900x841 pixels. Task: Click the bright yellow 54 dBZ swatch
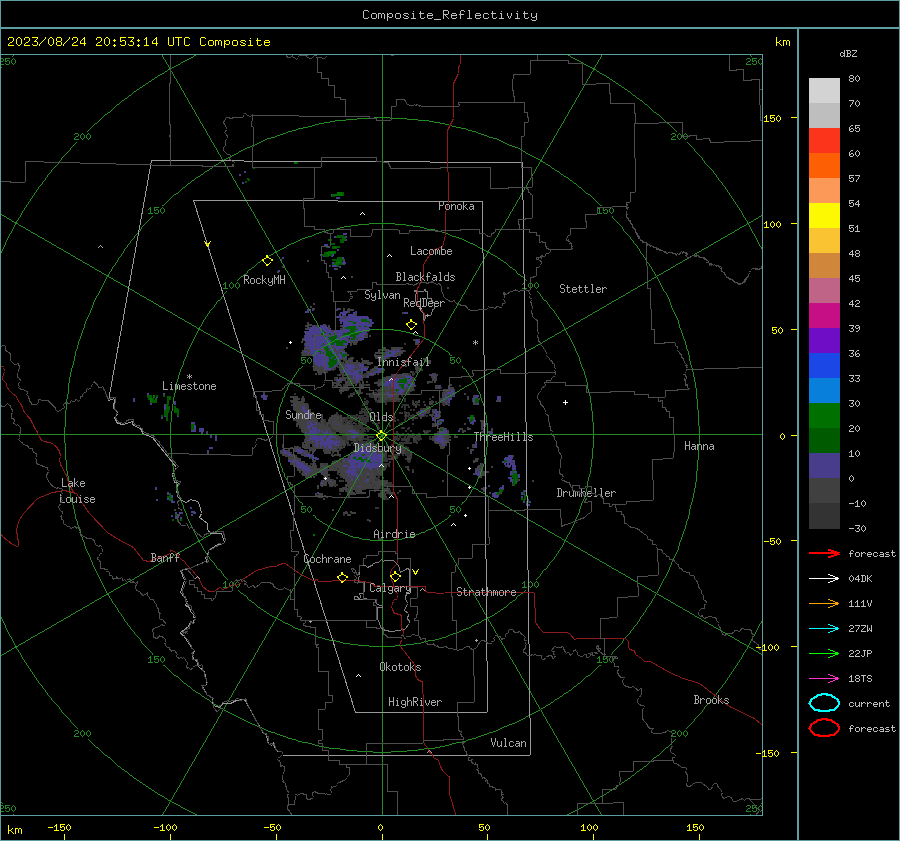824,215
